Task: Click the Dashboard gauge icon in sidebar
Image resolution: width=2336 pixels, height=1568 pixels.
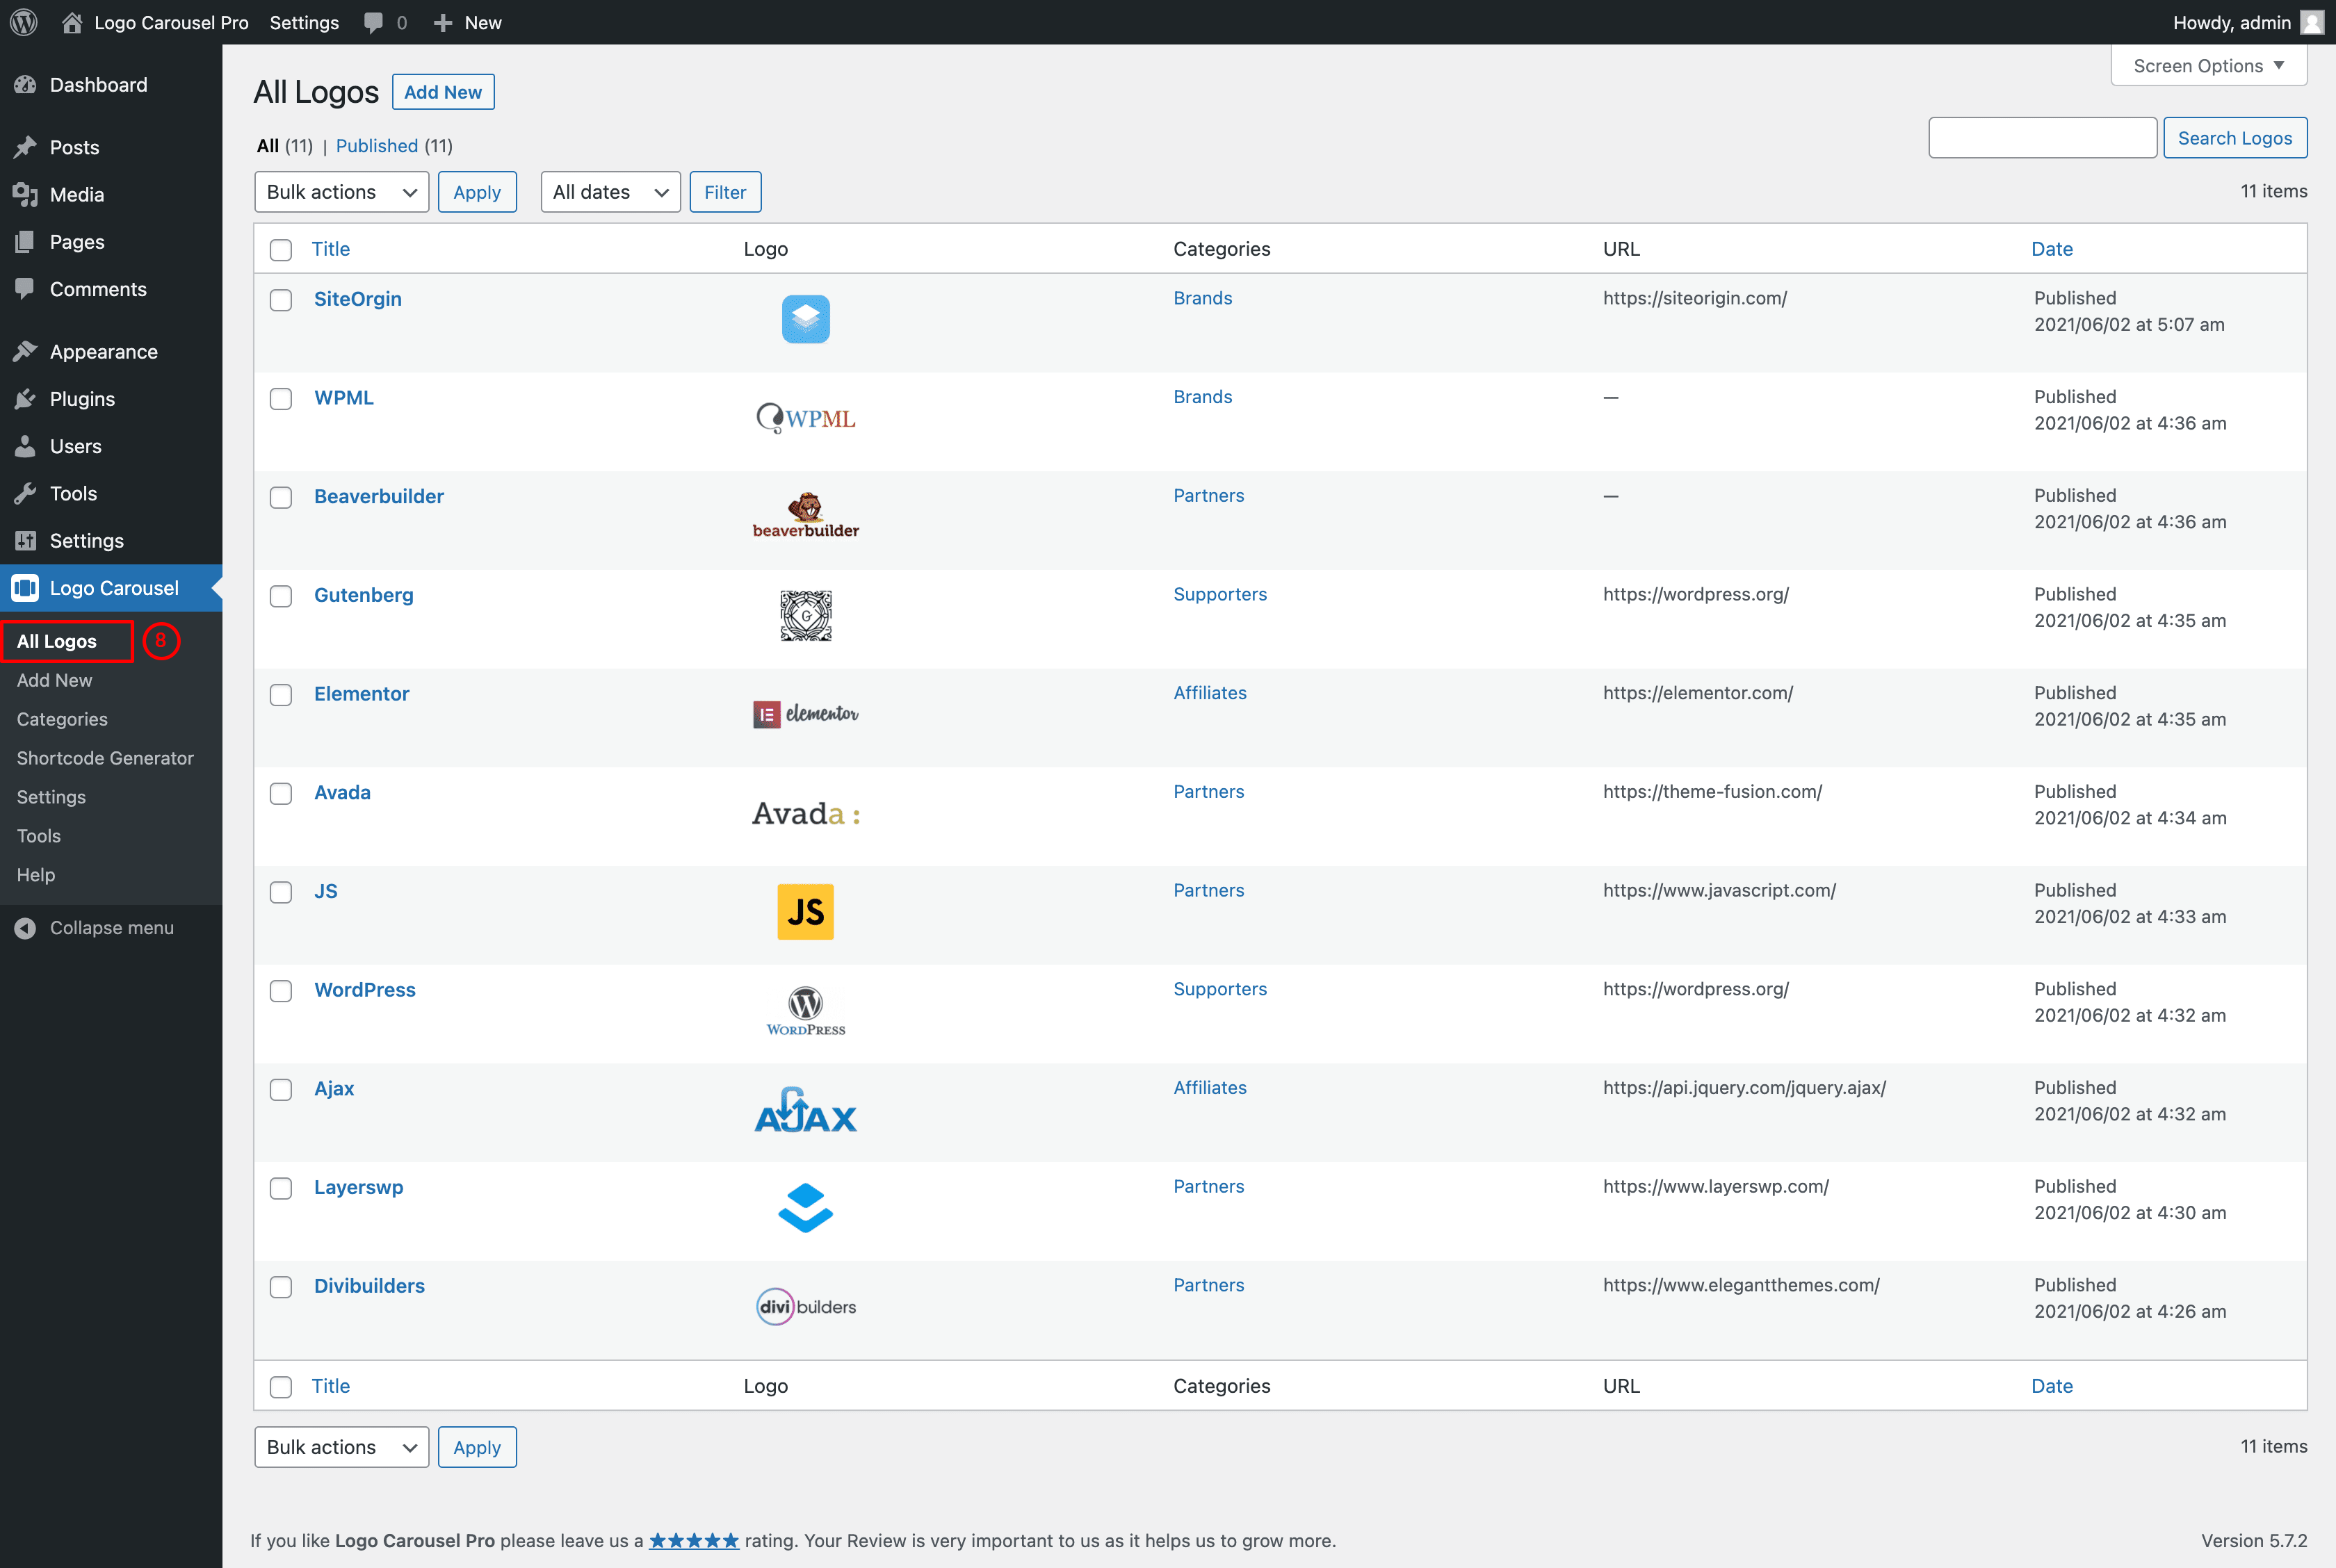Action: pos(26,85)
